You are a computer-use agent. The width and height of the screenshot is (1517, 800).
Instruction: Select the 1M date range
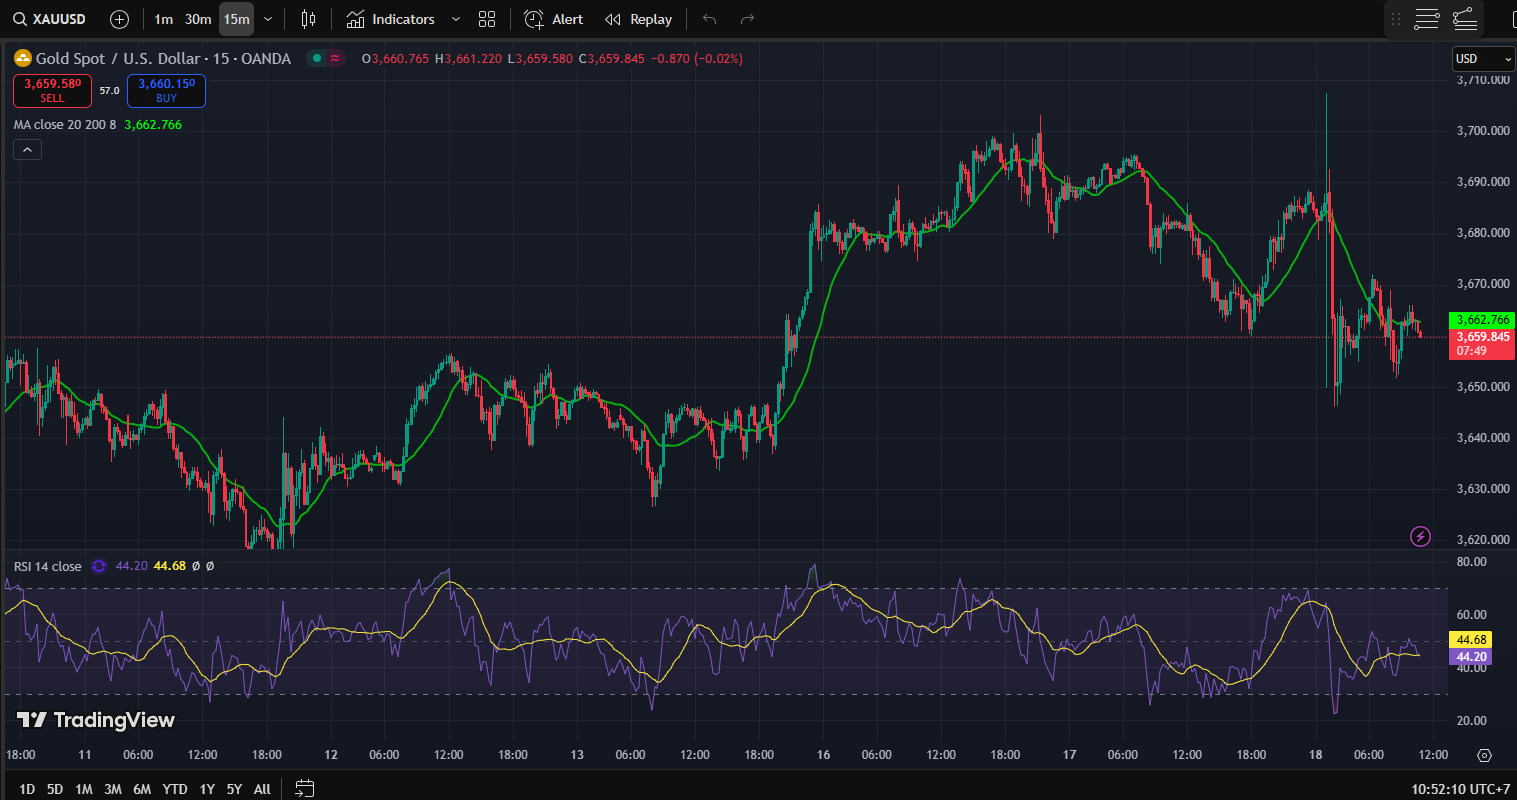point(84,789)
